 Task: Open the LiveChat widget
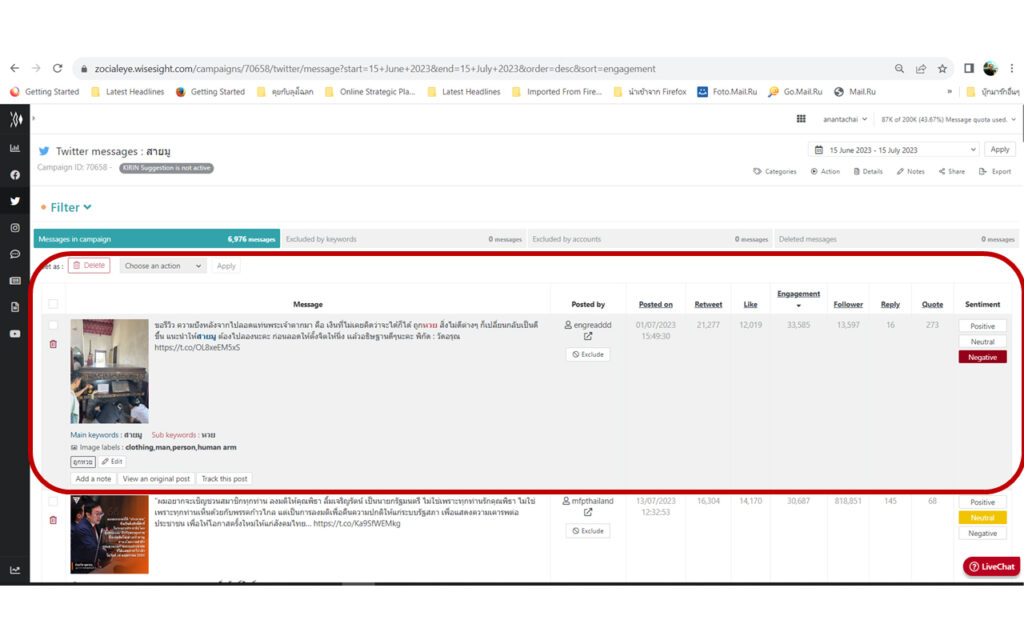pos(991,566)
